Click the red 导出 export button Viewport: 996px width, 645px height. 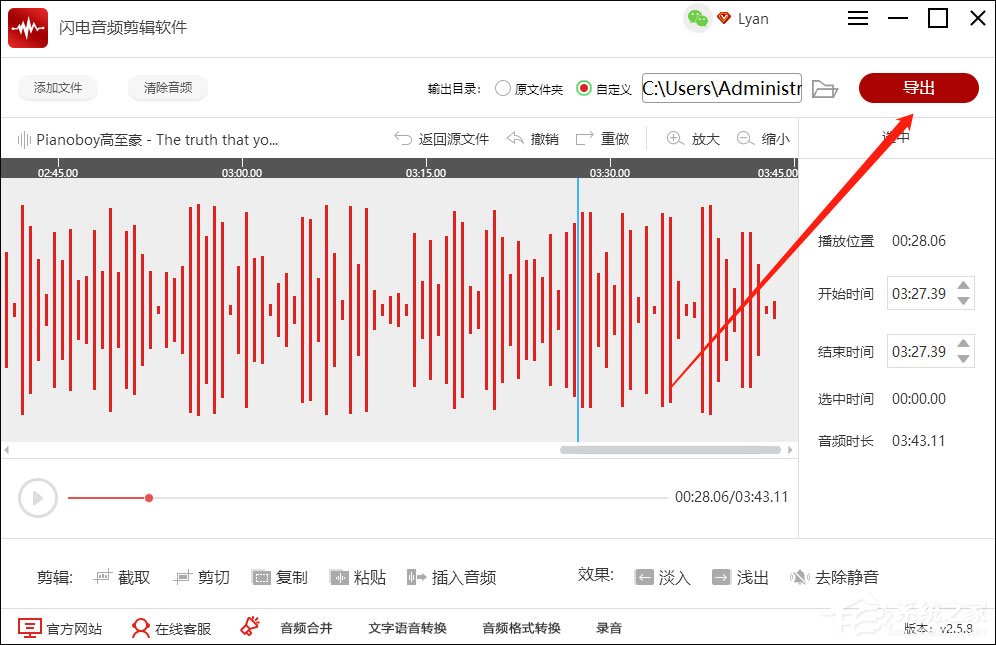pyautogui.click(x=917, y=88)
